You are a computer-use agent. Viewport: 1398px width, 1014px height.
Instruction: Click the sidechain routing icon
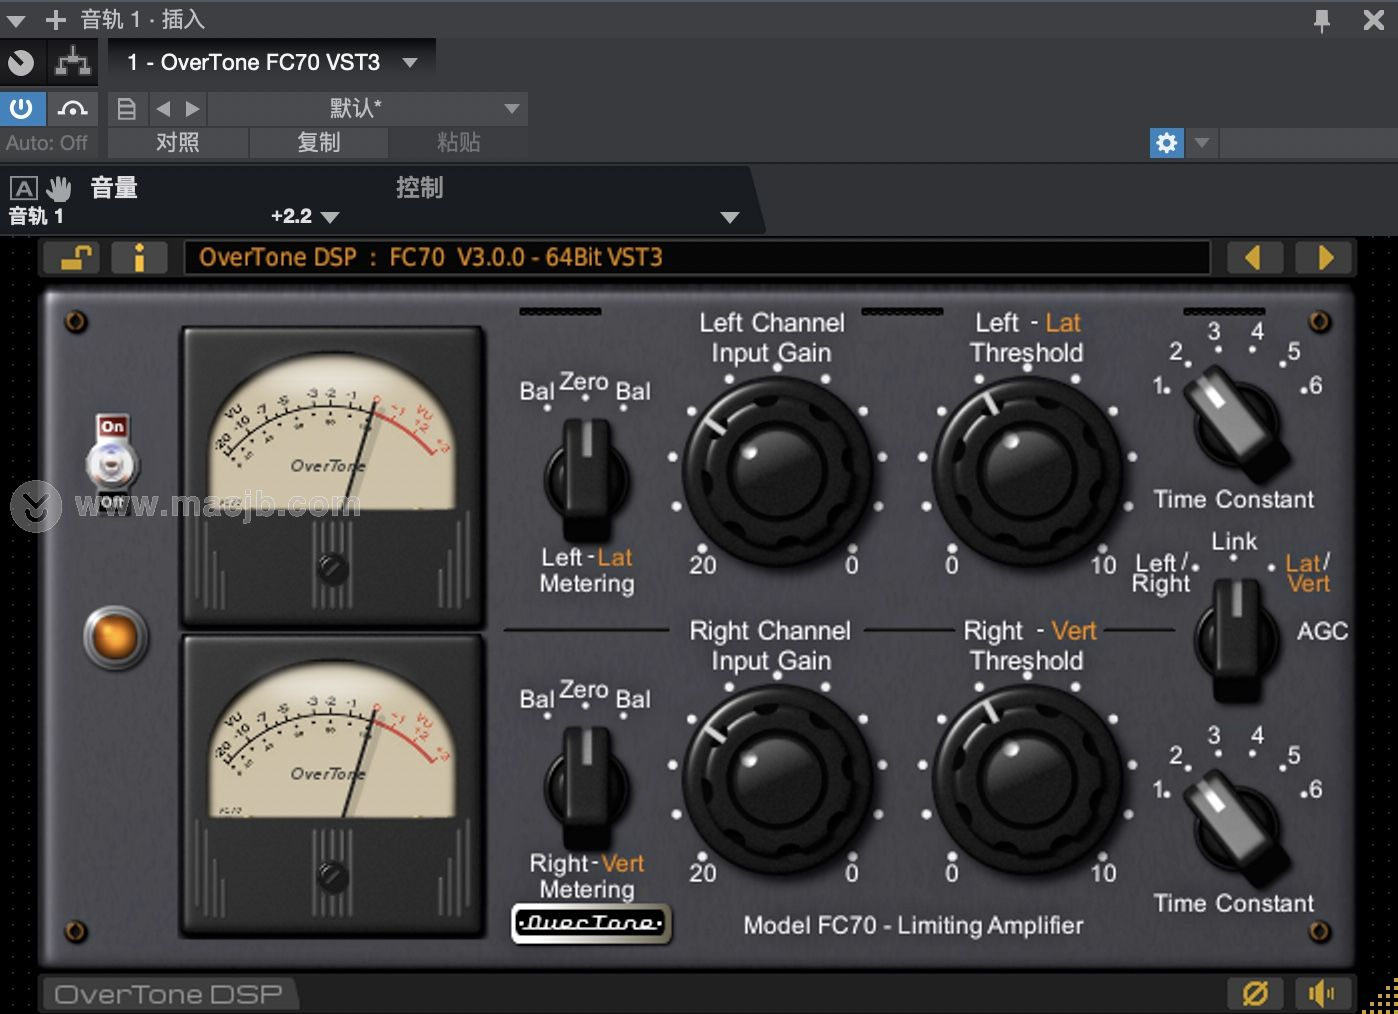pos(73,62)
